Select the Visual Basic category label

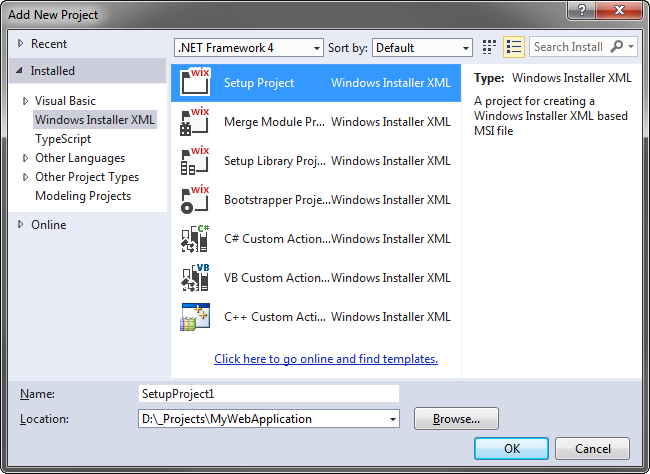pos(65,101)
